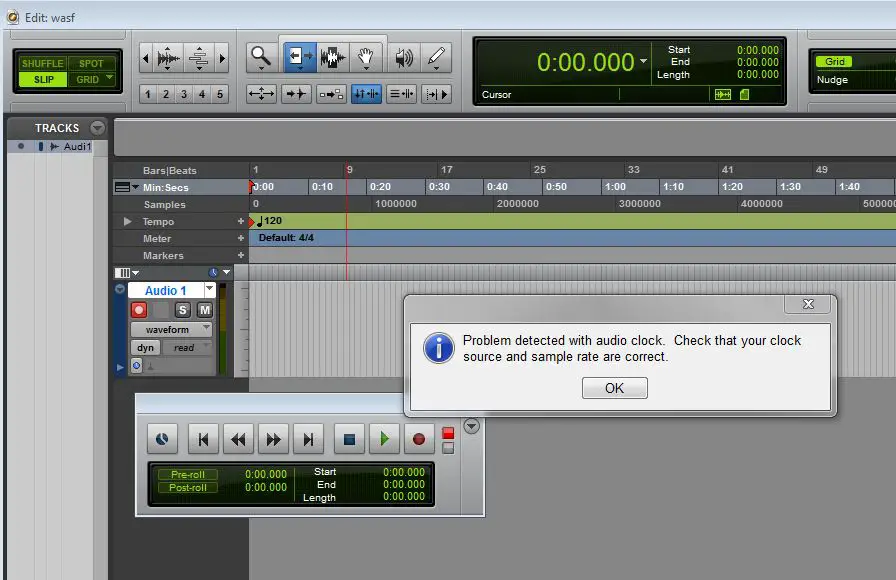
Task: Switch to Shuffle edit mode
Action: (43, 64)
